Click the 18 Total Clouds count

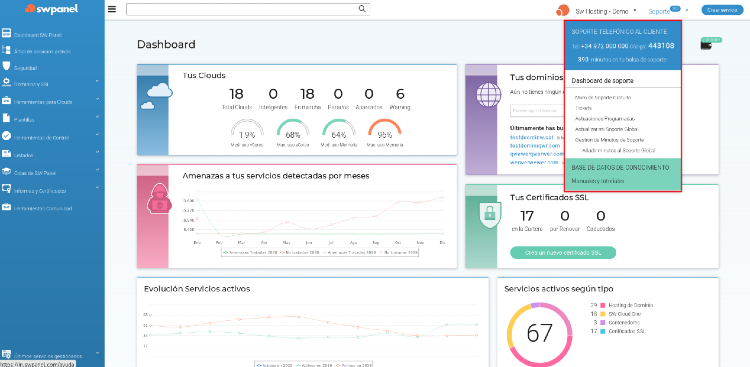(x=236, y=94)
